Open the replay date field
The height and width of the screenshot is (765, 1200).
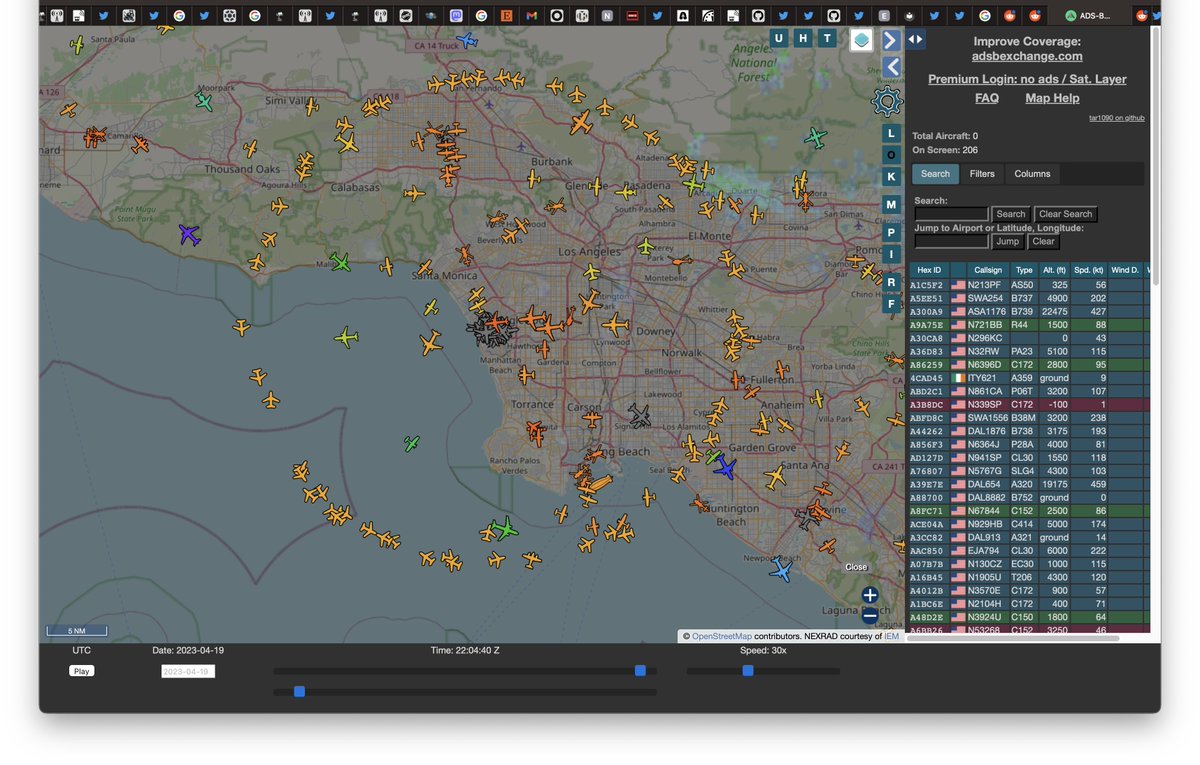[188, 671]
